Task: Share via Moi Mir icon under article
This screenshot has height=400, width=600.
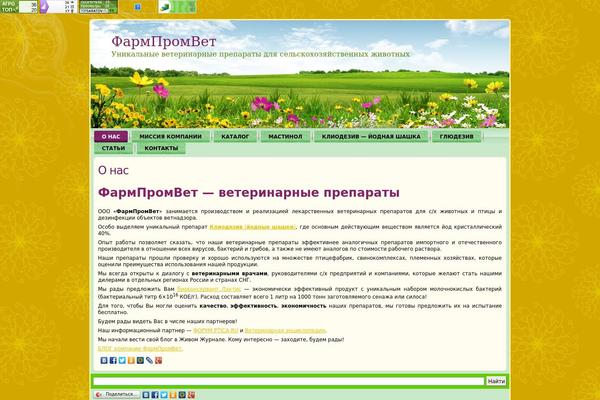Action: click(x=140, y=360)
